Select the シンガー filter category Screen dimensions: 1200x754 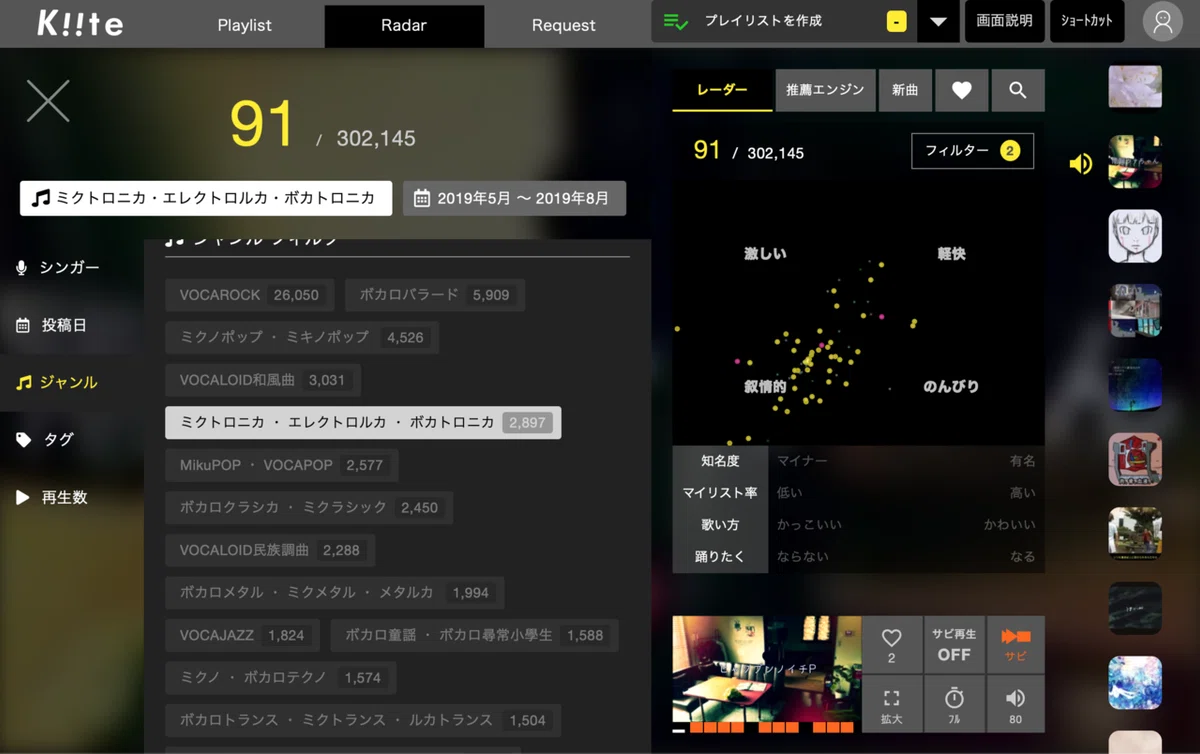58,267
